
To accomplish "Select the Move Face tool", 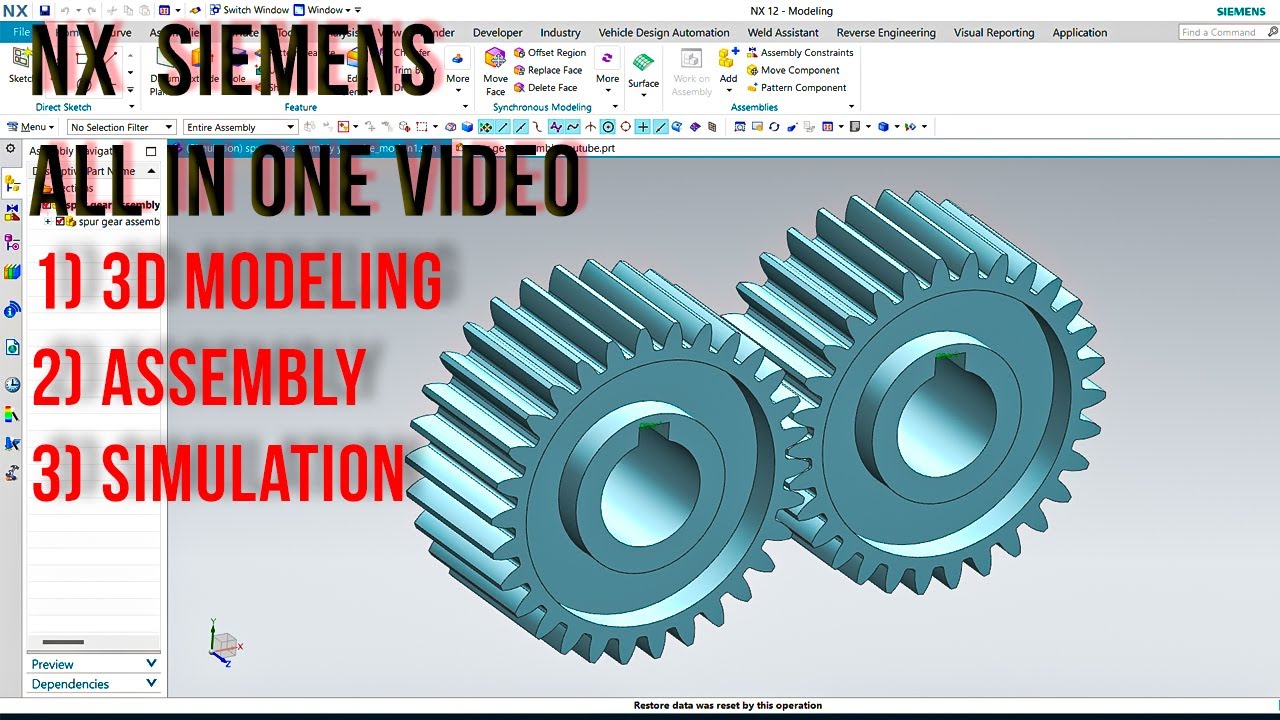I will coord(495,72).
